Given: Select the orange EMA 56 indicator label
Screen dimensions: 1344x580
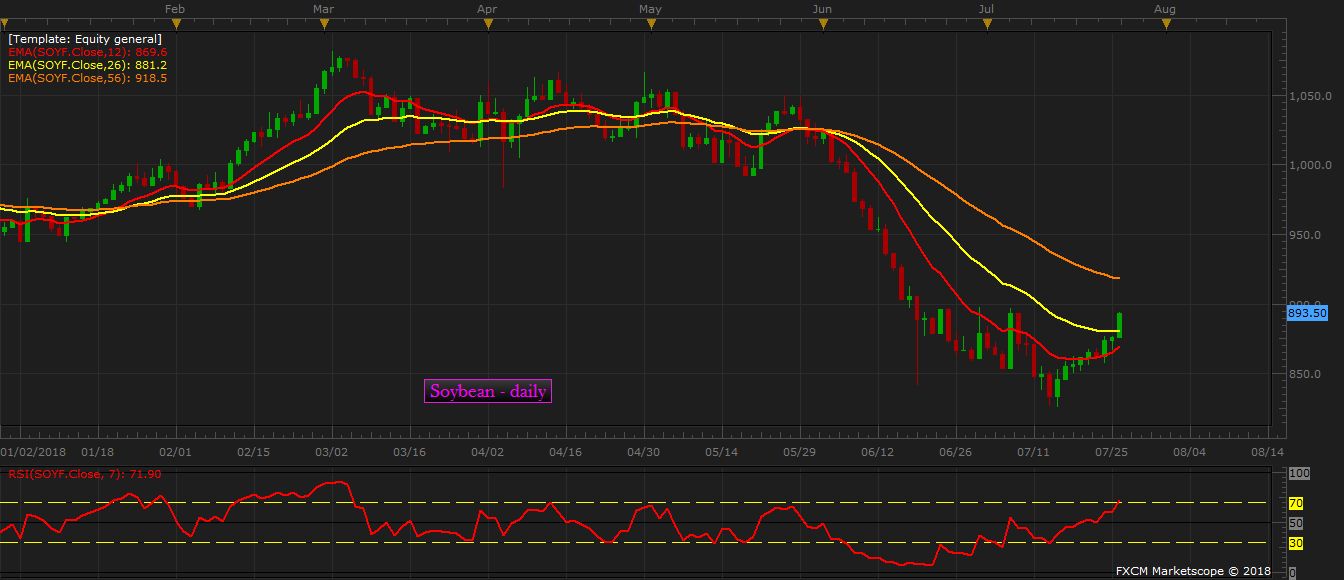Looking at the screenshot, I should tap(88, 77).
